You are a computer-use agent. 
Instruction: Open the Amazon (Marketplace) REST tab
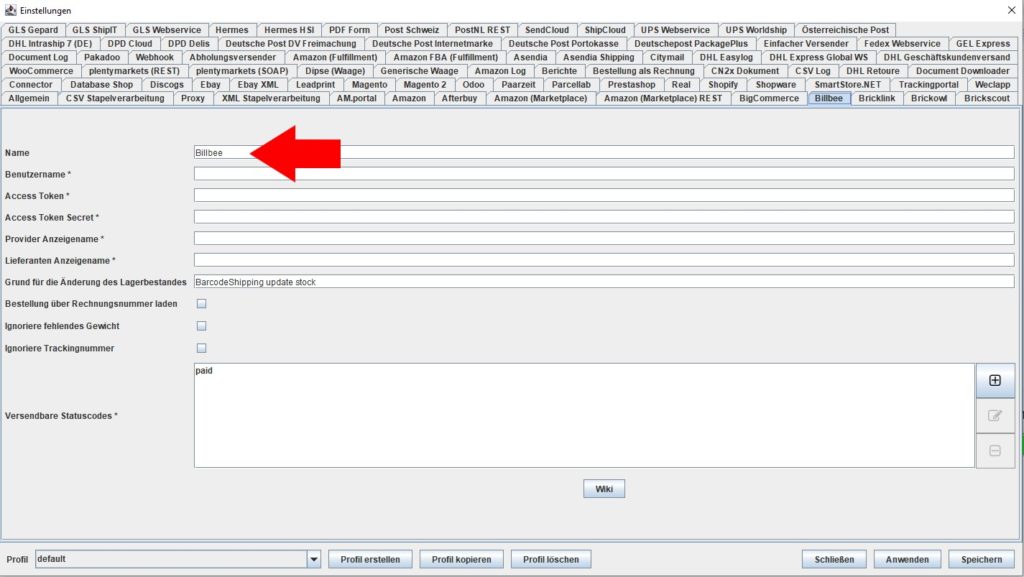coord(664,99)
